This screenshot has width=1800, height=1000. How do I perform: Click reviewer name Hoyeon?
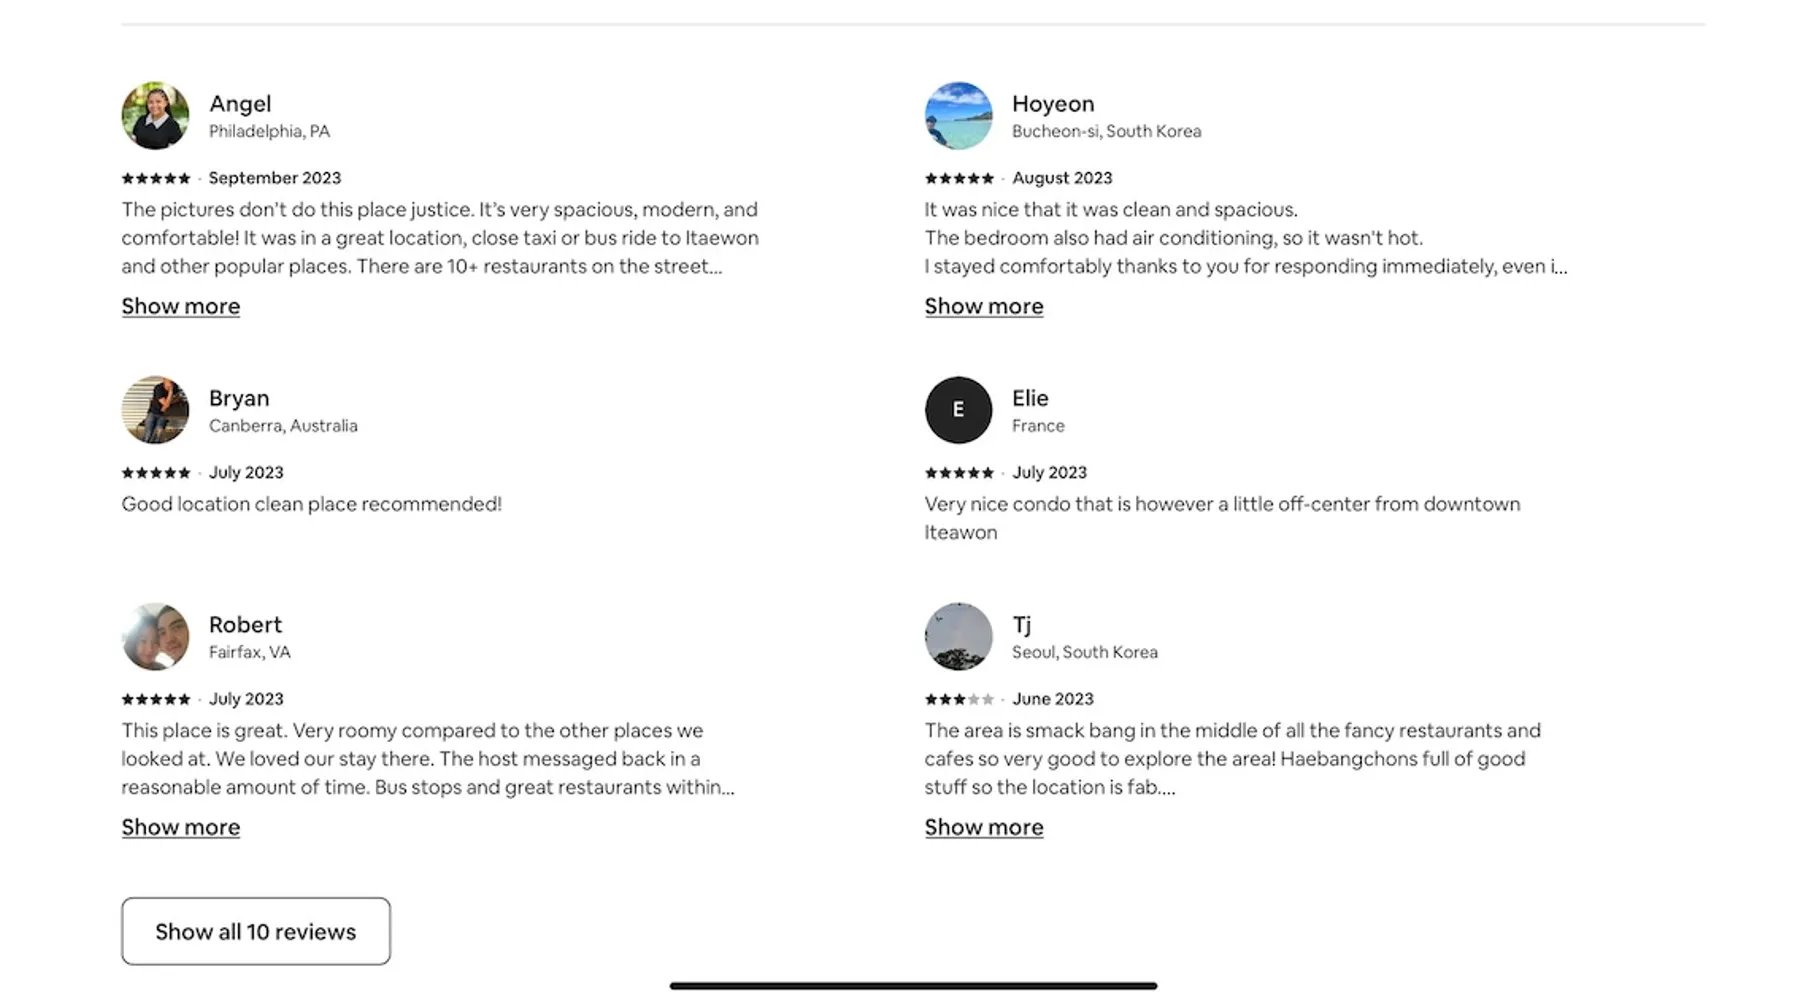[x=1053, y=104]
